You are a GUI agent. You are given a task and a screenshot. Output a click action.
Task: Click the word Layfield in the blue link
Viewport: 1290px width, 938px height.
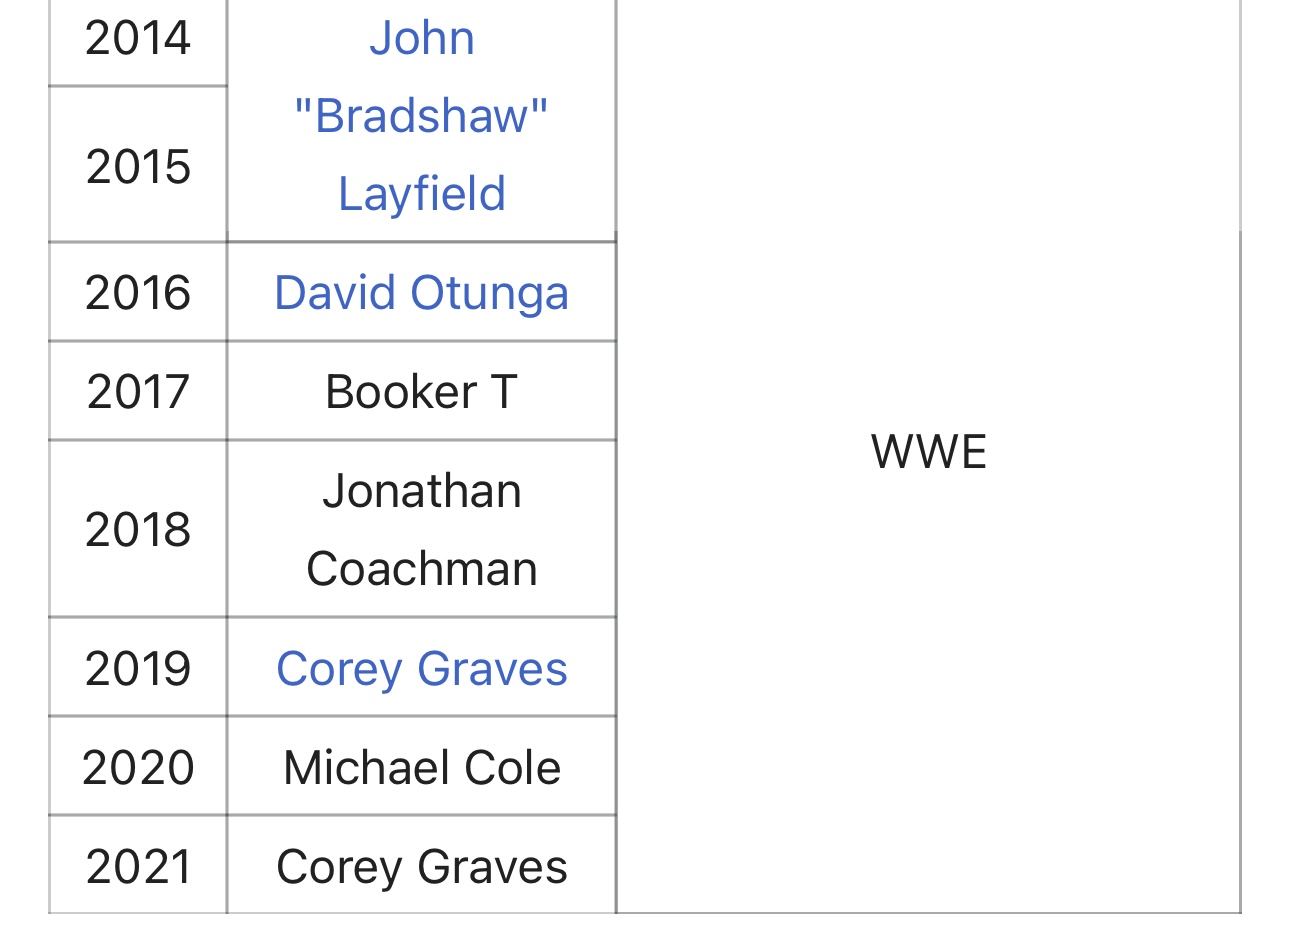(421, 194)
